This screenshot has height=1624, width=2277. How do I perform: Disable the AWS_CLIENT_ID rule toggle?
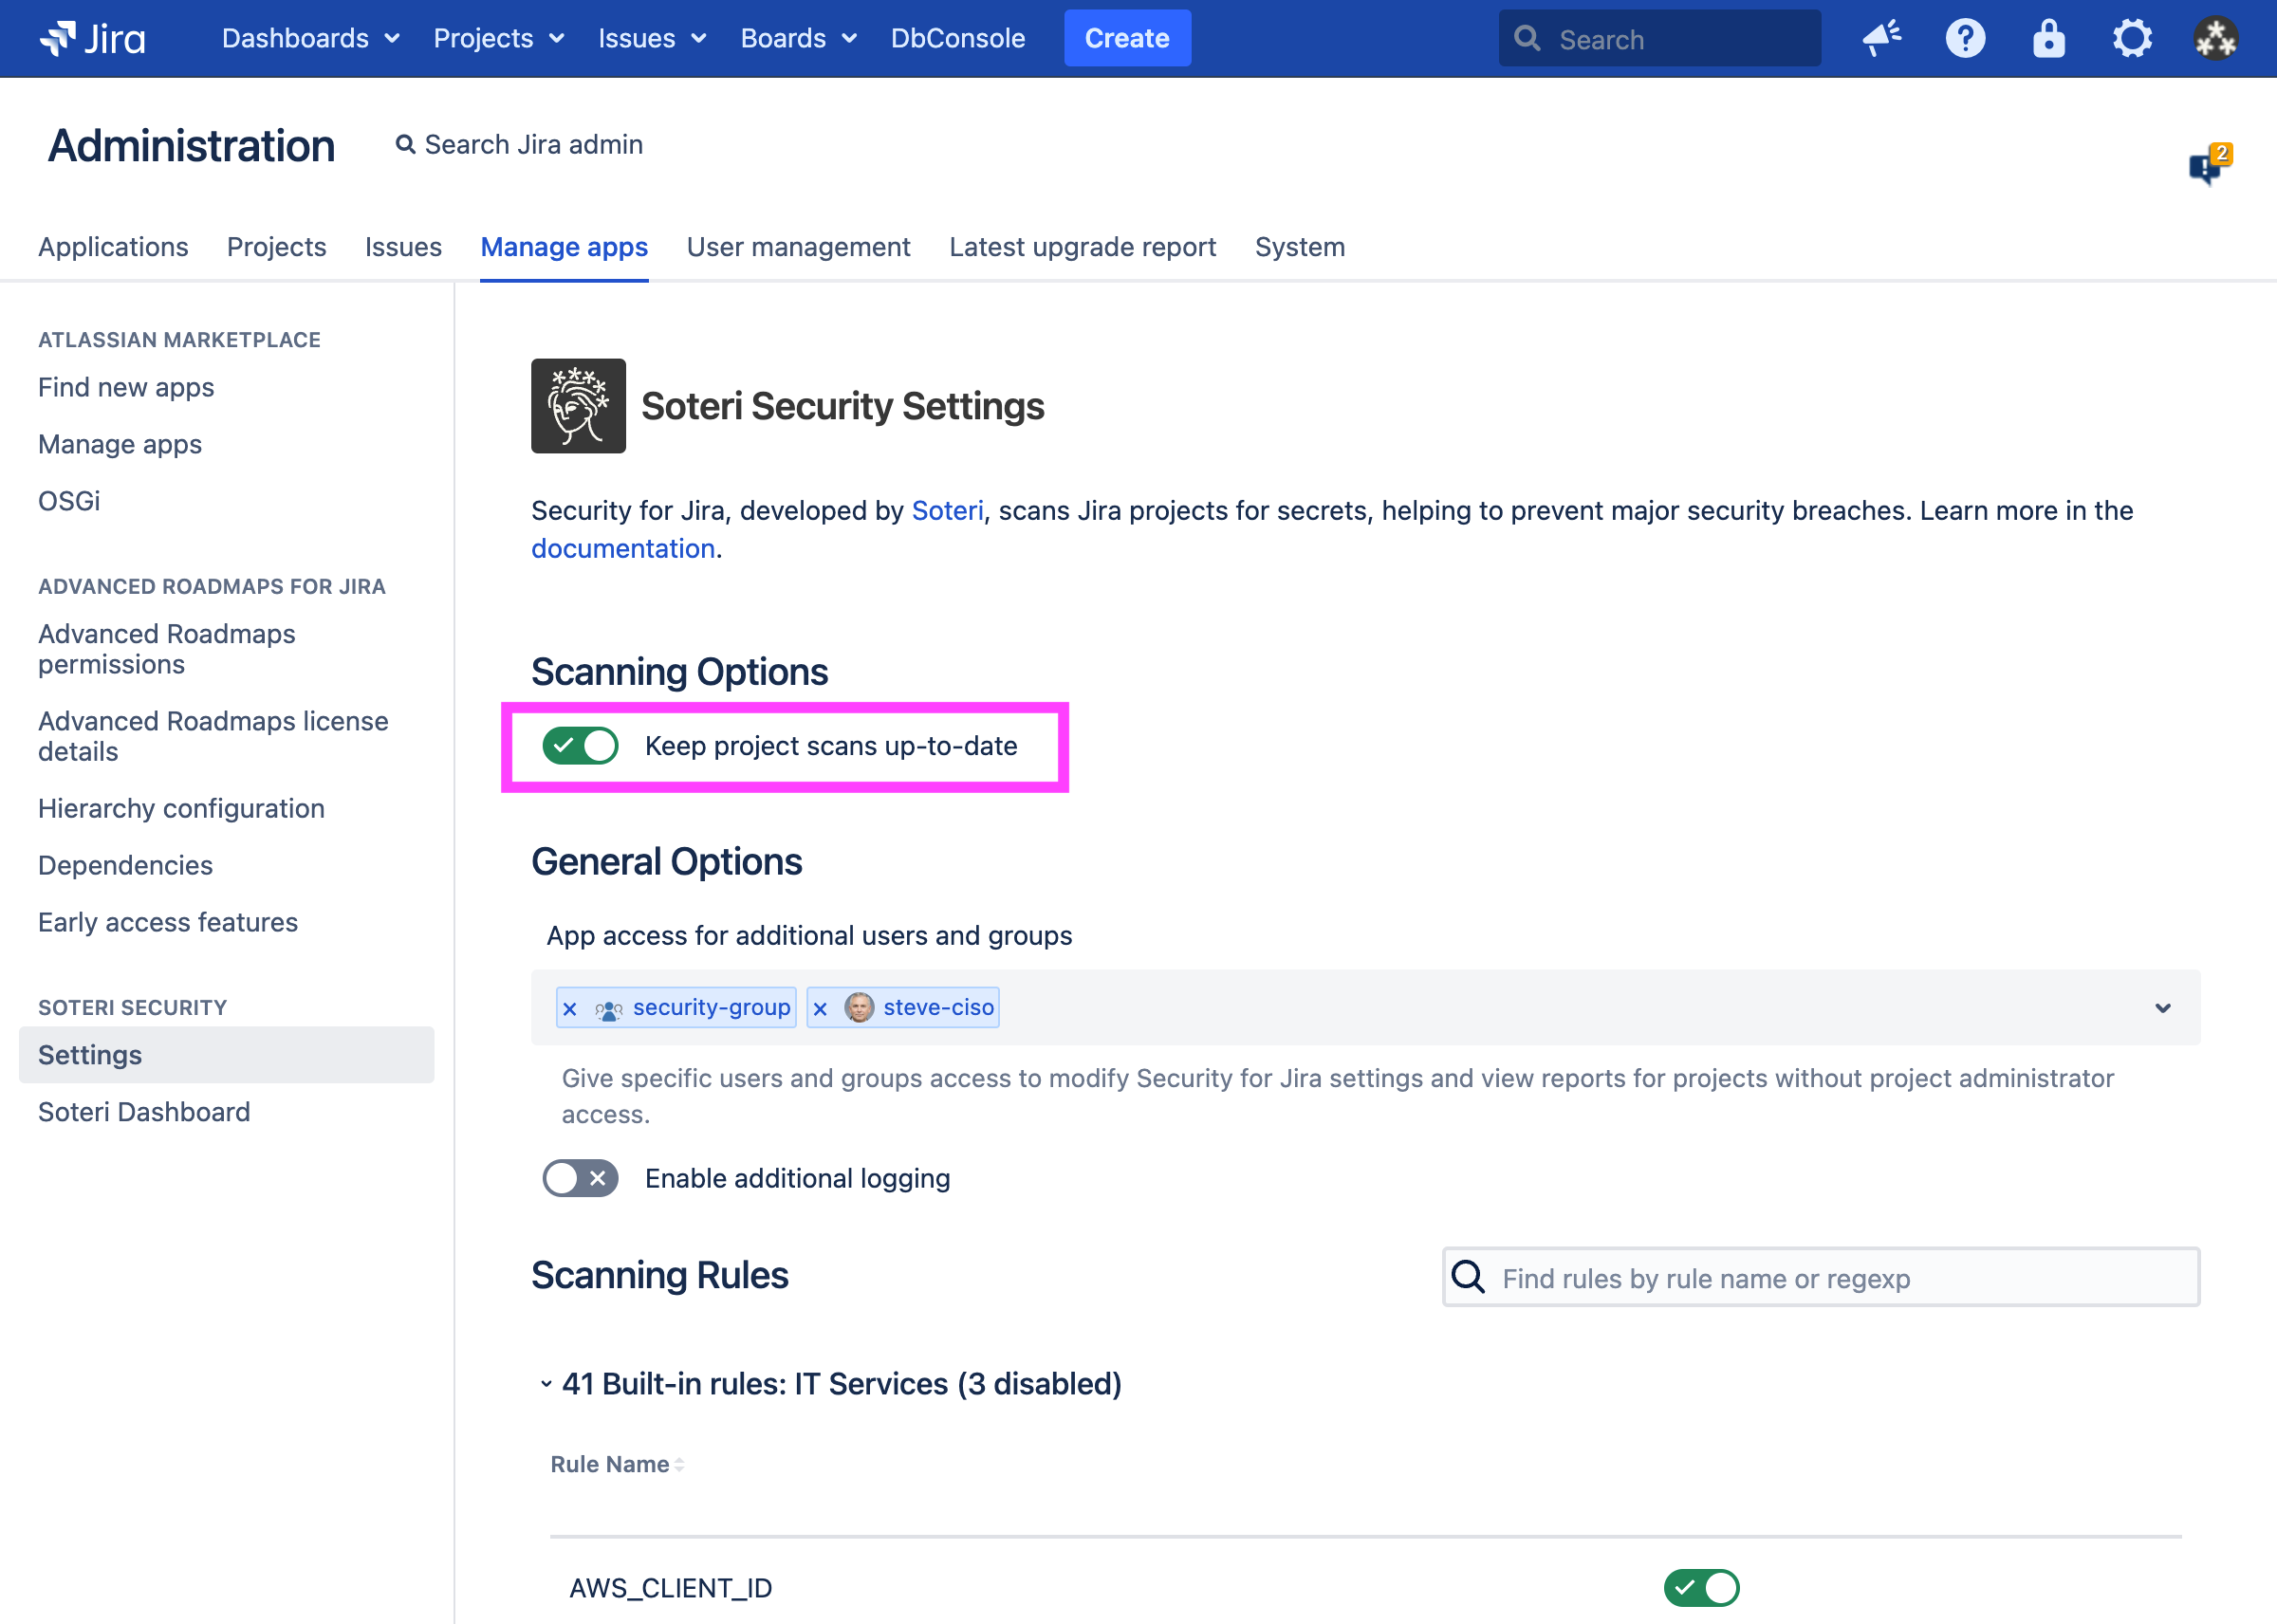click(1701, 1587)
